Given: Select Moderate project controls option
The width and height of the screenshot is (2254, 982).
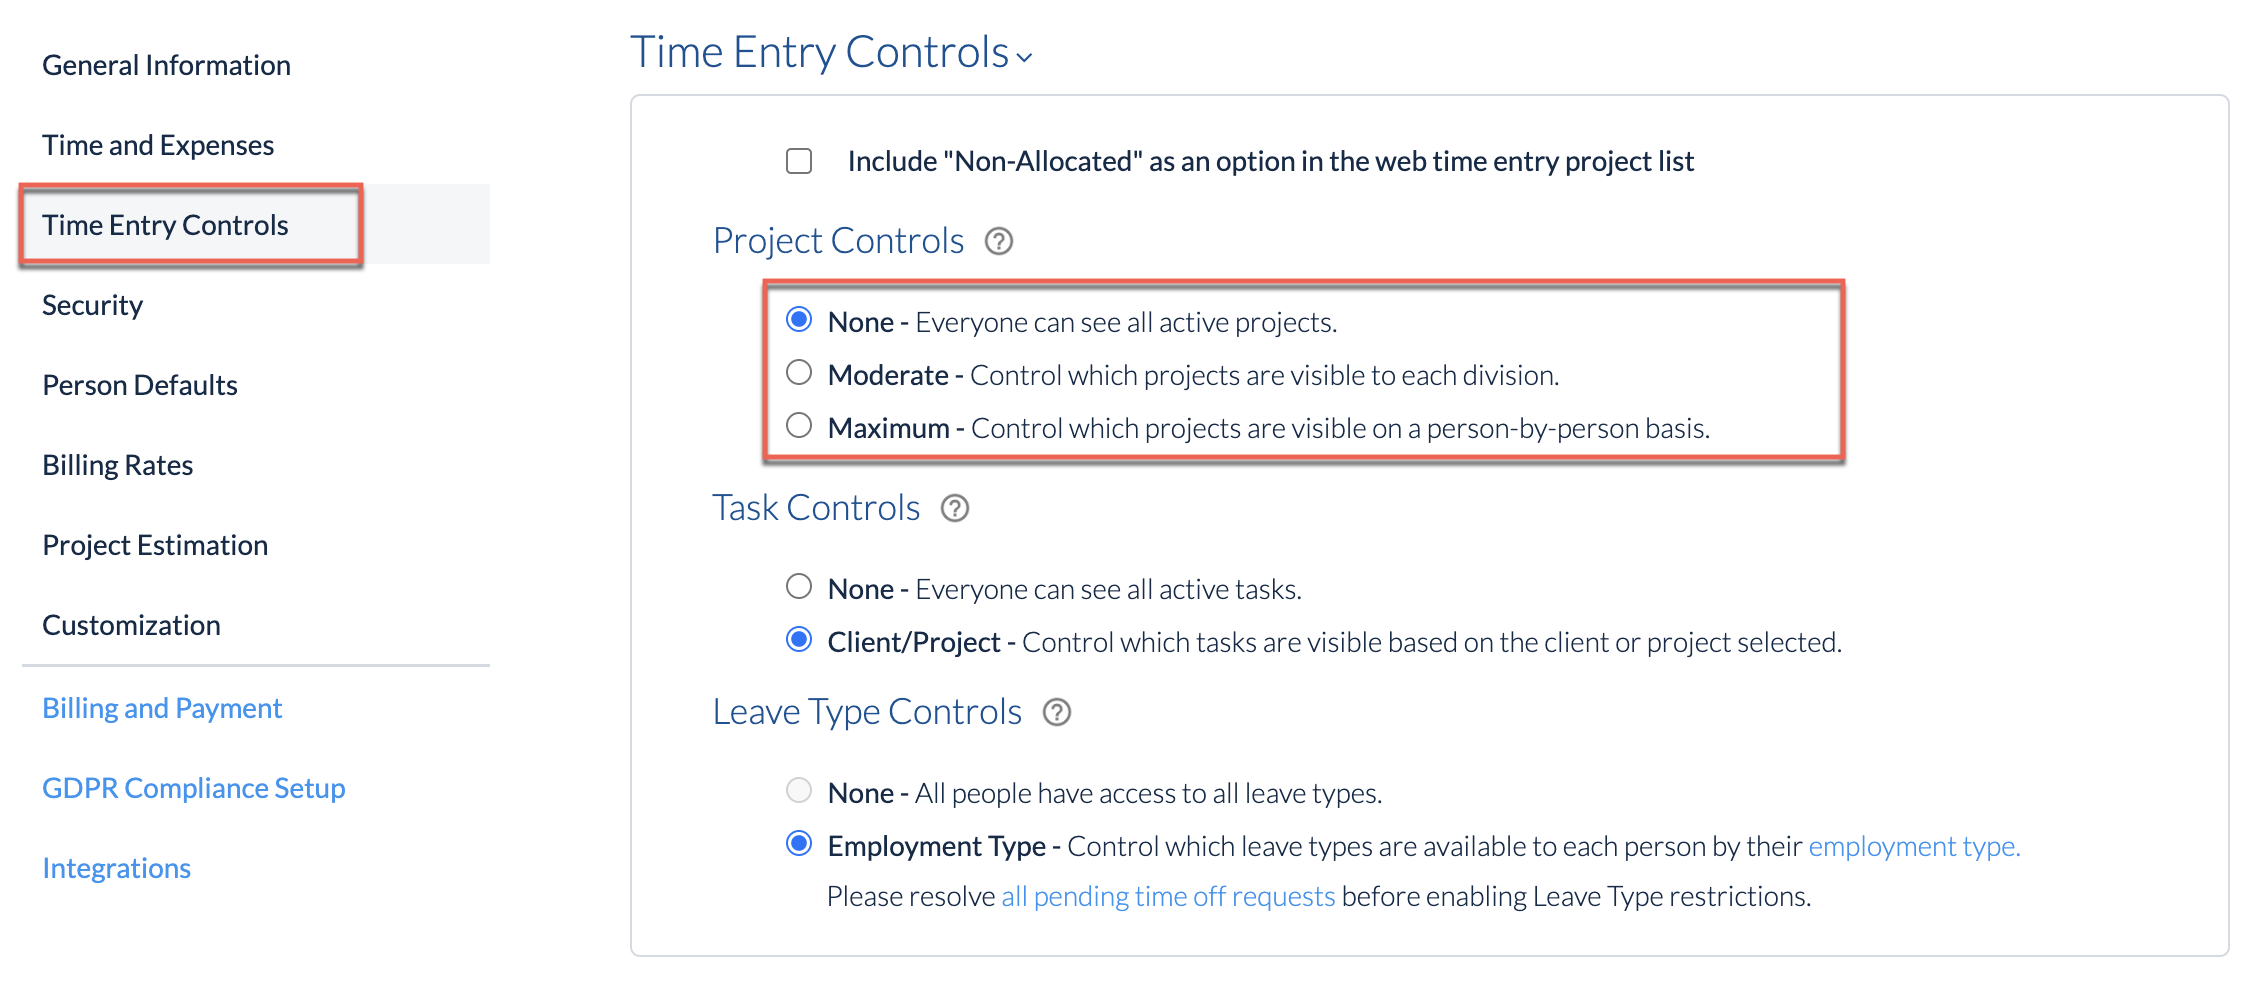Looking at the screenshot, I should click(799, 373).
